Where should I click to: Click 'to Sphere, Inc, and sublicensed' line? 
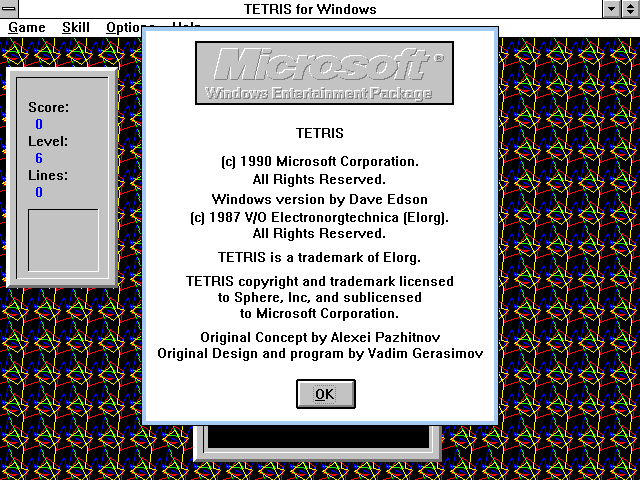point(320,297)
